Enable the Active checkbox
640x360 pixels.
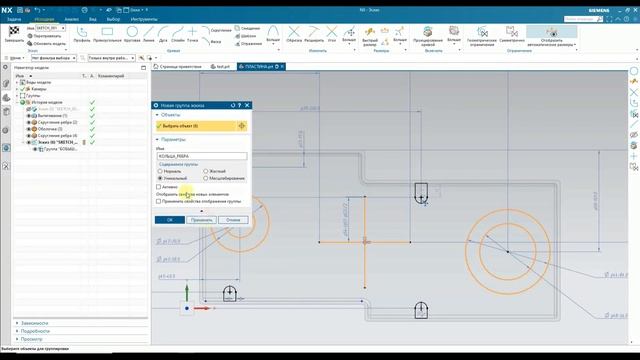[158, 187]
